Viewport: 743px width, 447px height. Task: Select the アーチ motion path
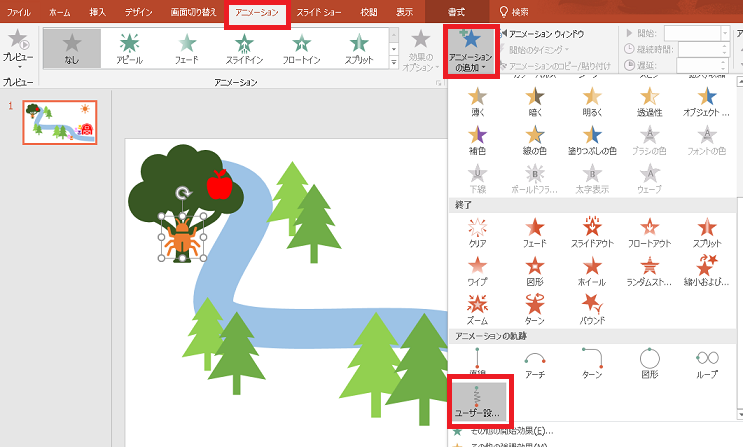tap(535, 364)
